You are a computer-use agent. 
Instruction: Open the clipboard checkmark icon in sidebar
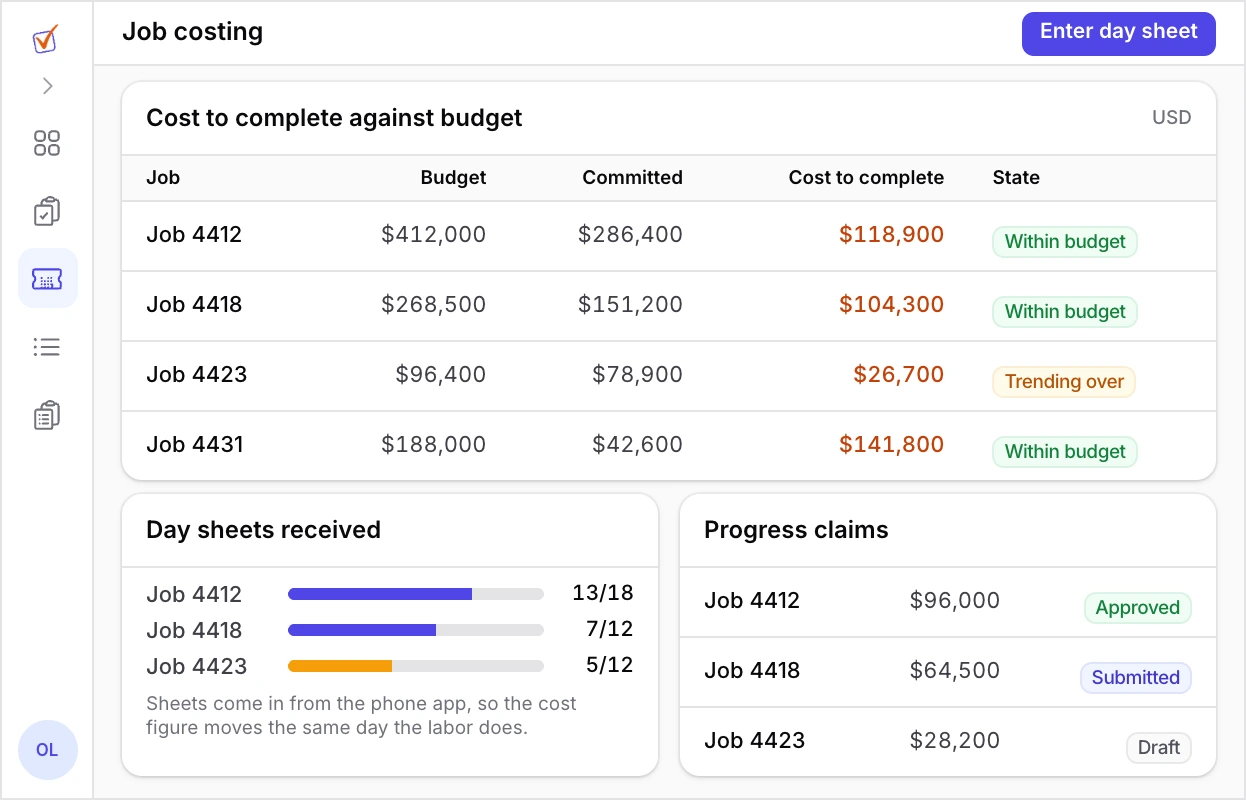click(47, 211)
